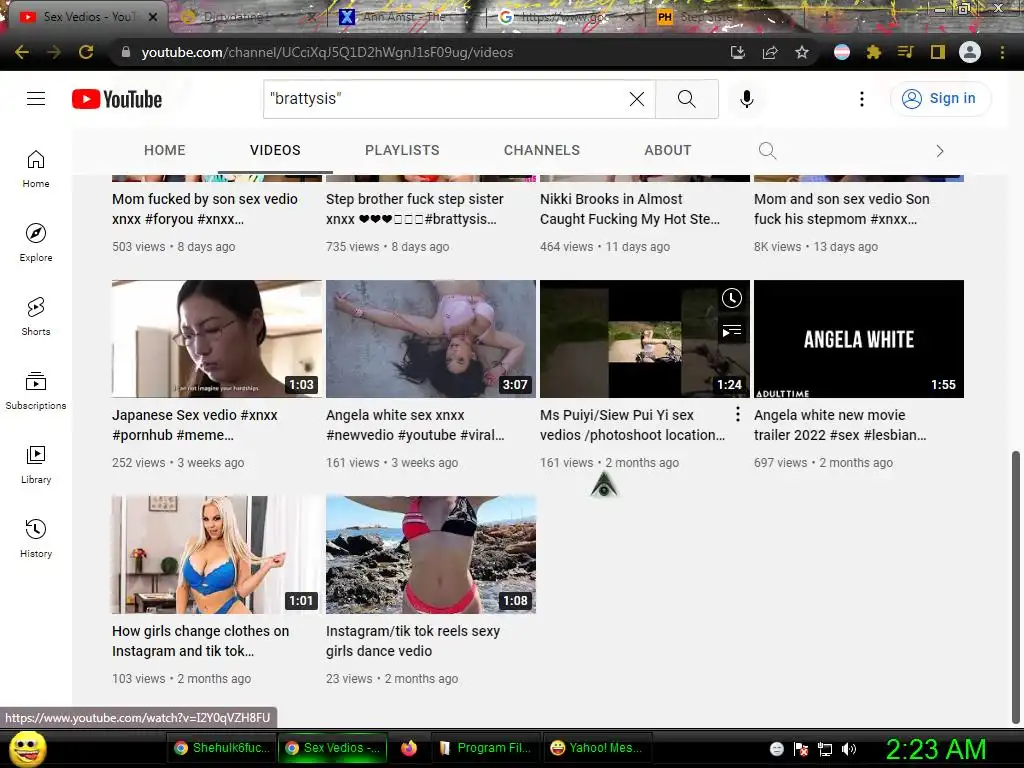Bookmark the page with the star icon
Image resolution: width=1024 pixels, height=768 pixels.
pyautogui.click(x=802, y=52)
